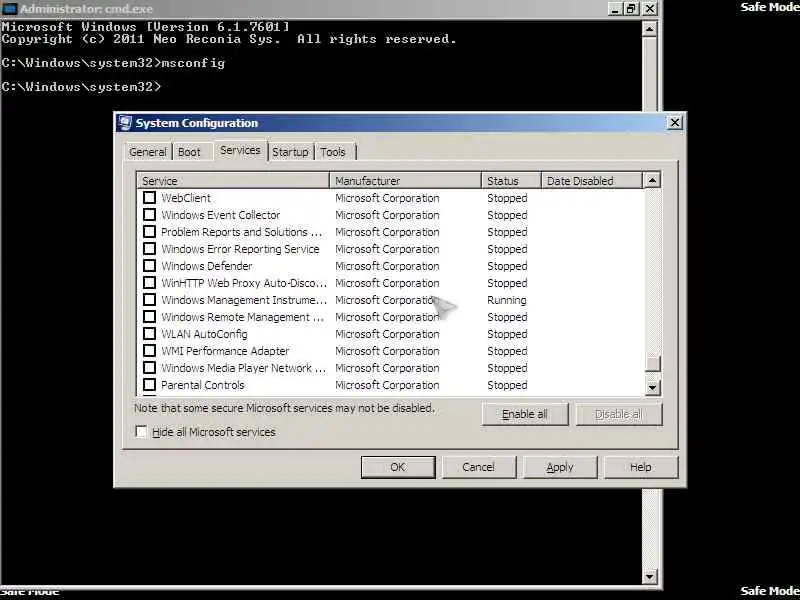The width and height of the screenshot is (800, 600).
Task: Click the Cancel button
Action: coord(479,467)
